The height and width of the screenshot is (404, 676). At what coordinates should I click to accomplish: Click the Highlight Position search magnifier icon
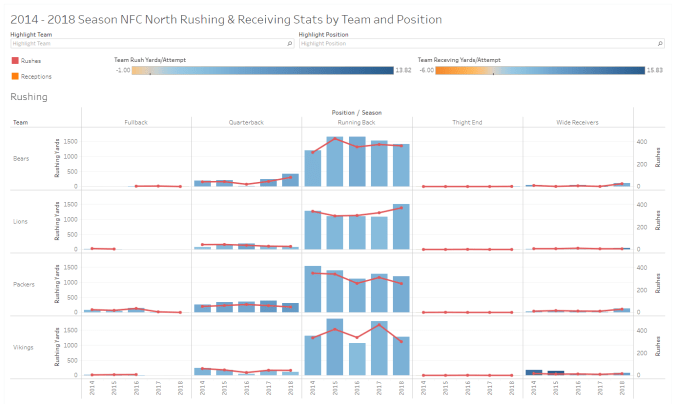click(660, 44)
